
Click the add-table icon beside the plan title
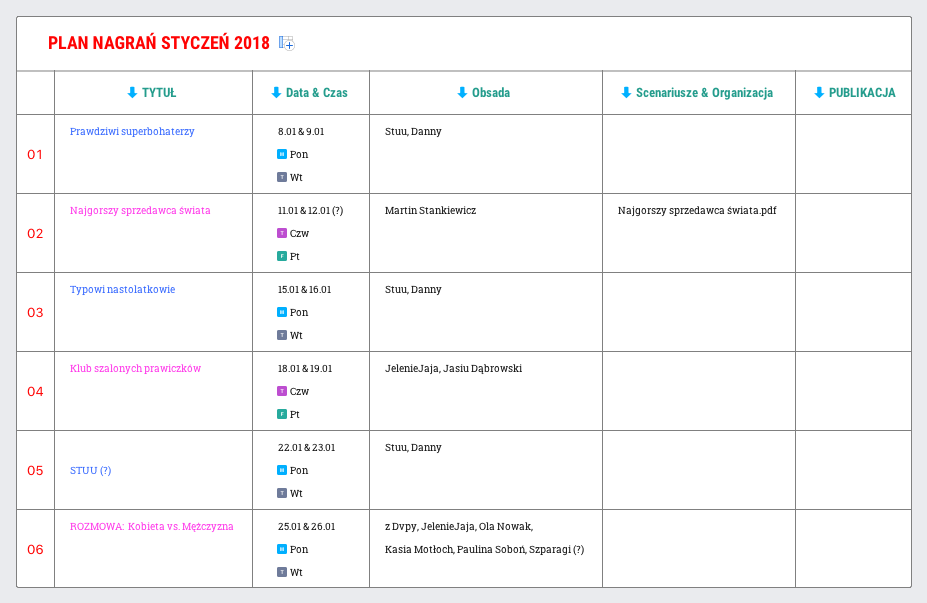287,42
